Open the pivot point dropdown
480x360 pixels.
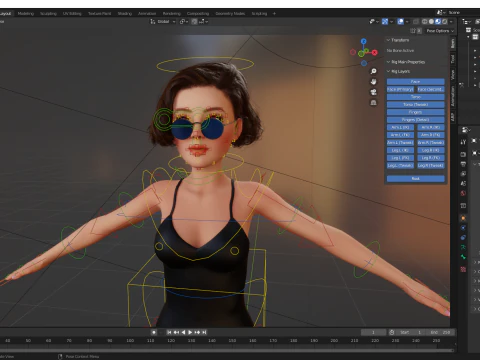[x=184, y=22]
